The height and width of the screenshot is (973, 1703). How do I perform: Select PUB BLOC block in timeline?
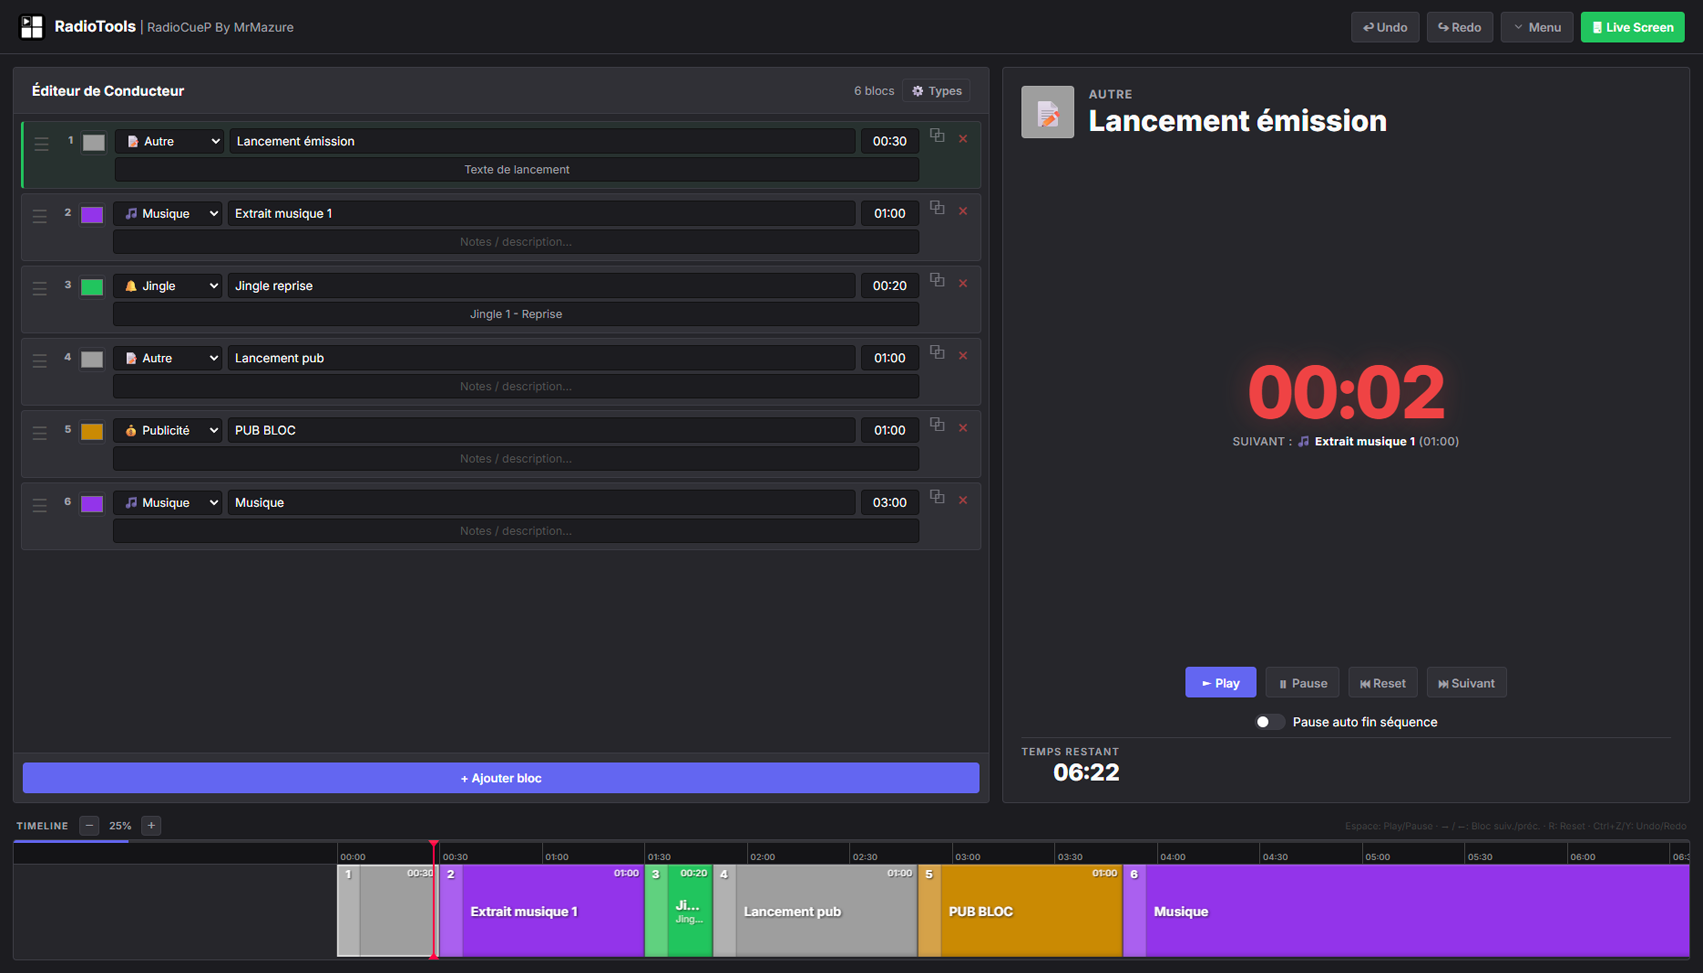pos(1020,911)
